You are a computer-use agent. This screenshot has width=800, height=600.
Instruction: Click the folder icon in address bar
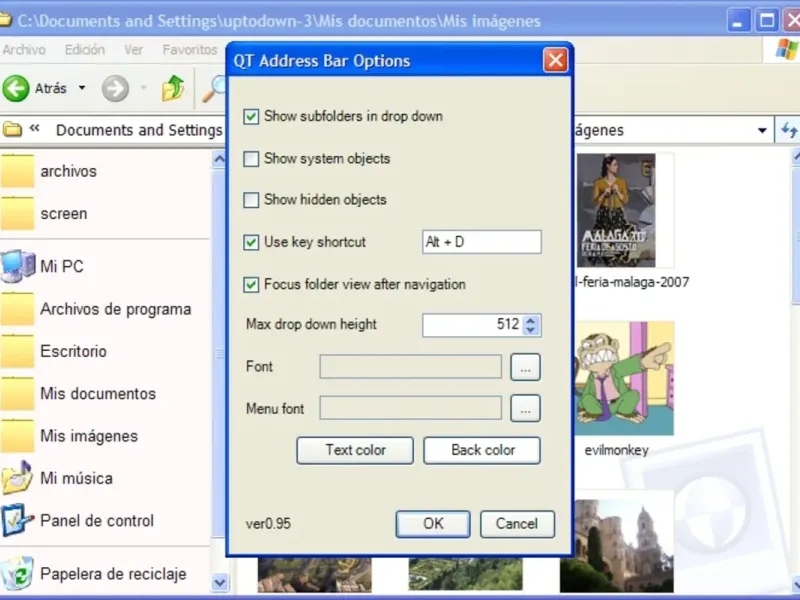click(12, 130)
